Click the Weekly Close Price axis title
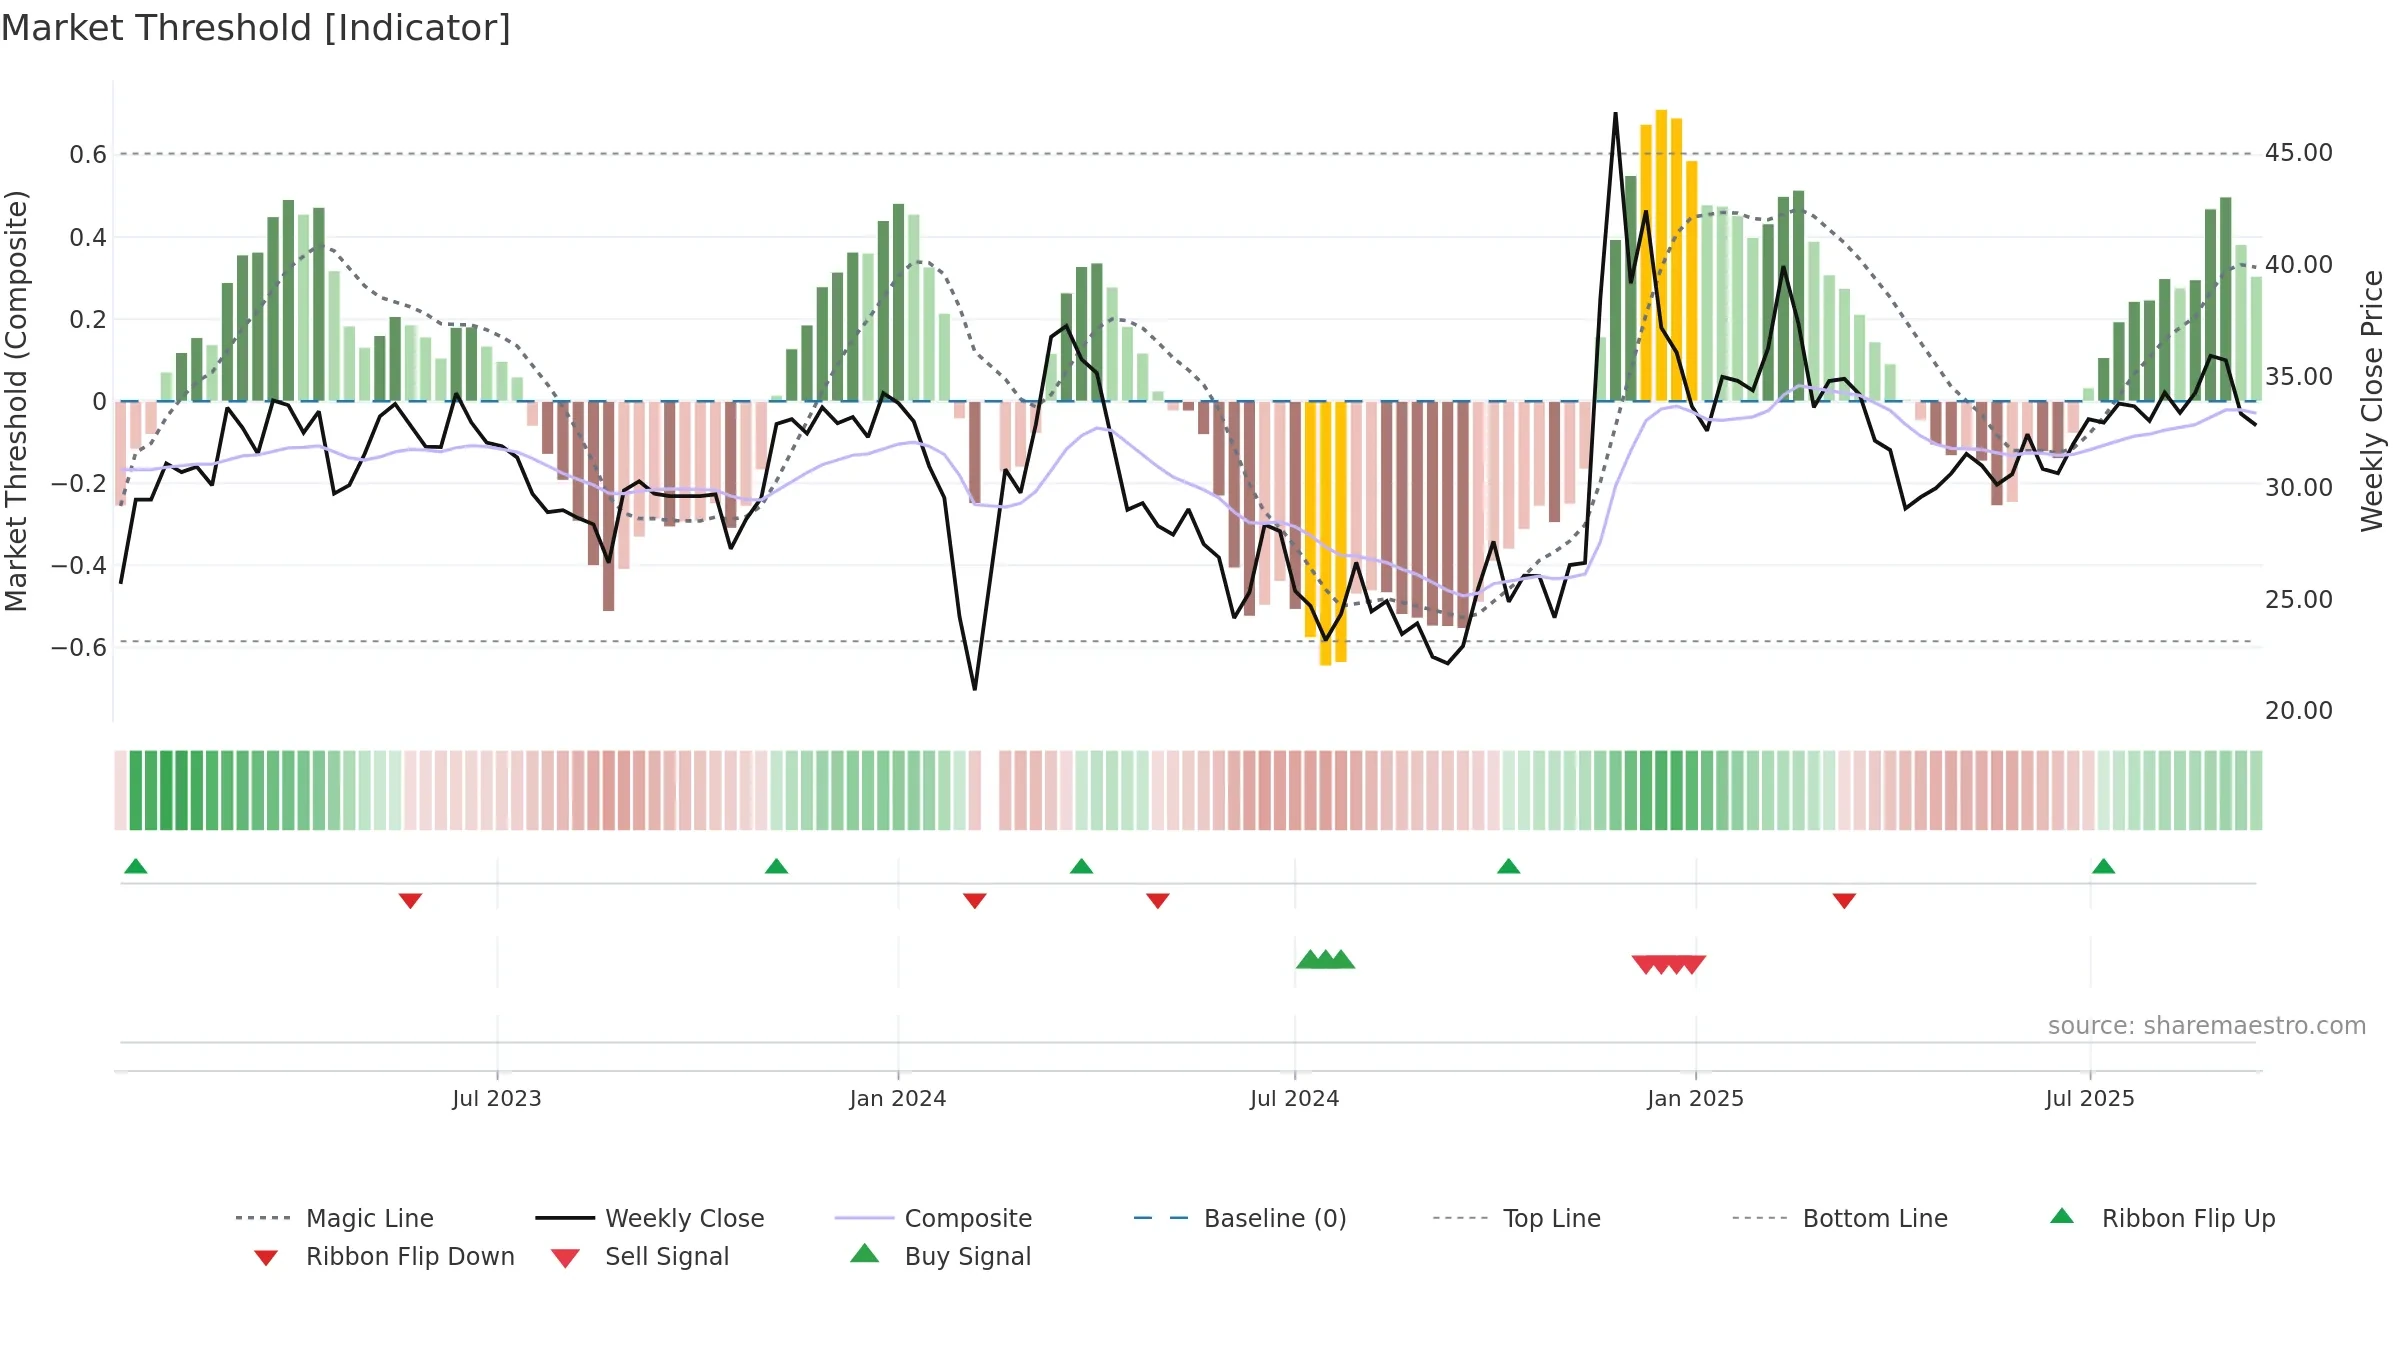2400x1350 pixels. coord(2372,400)
